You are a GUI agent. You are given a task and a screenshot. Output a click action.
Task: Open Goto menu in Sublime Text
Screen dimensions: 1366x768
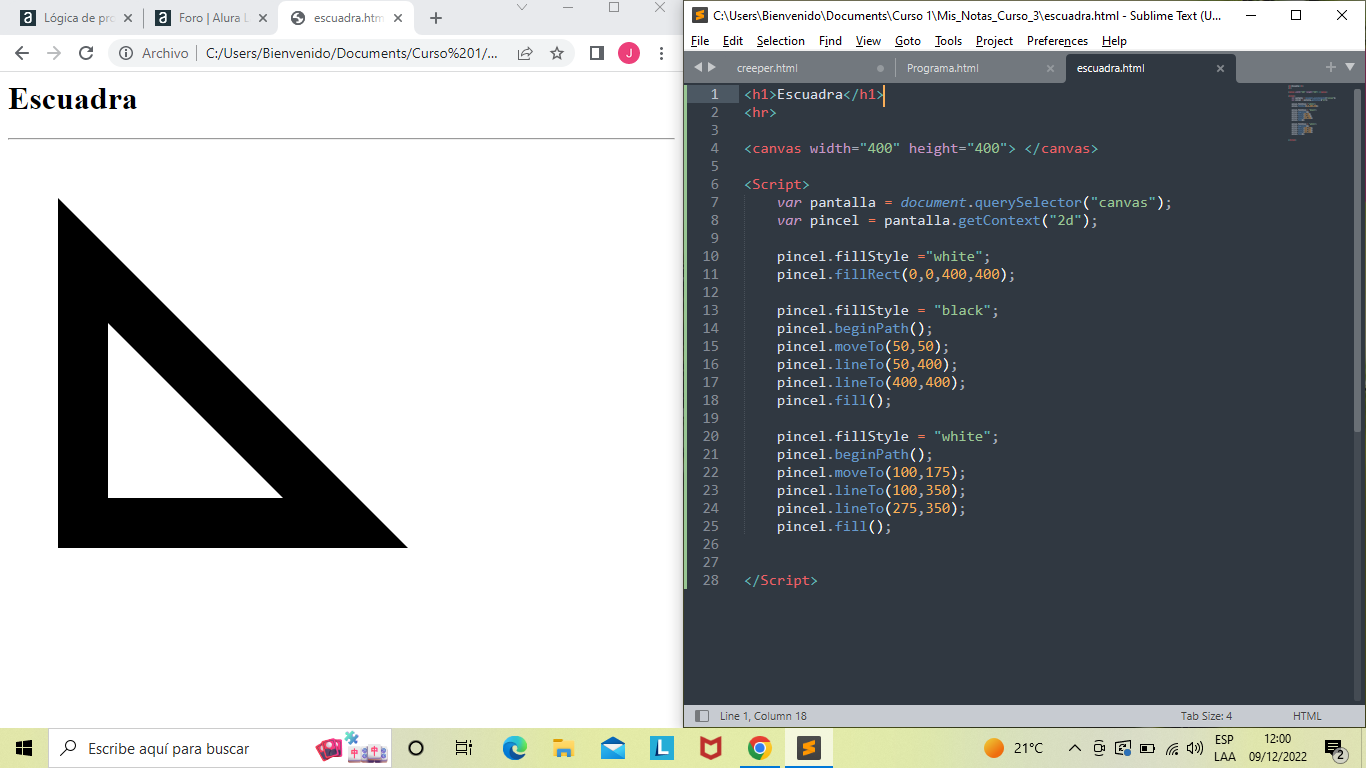point(908,41)
